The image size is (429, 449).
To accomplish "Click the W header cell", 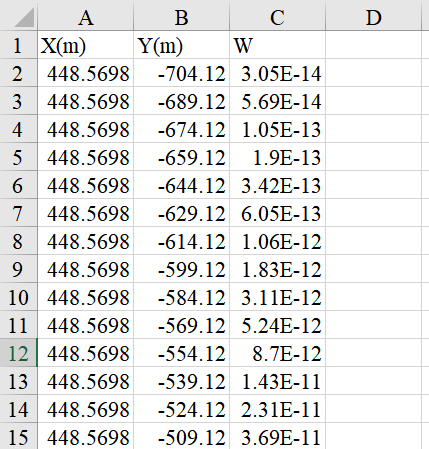I will 277,45.
